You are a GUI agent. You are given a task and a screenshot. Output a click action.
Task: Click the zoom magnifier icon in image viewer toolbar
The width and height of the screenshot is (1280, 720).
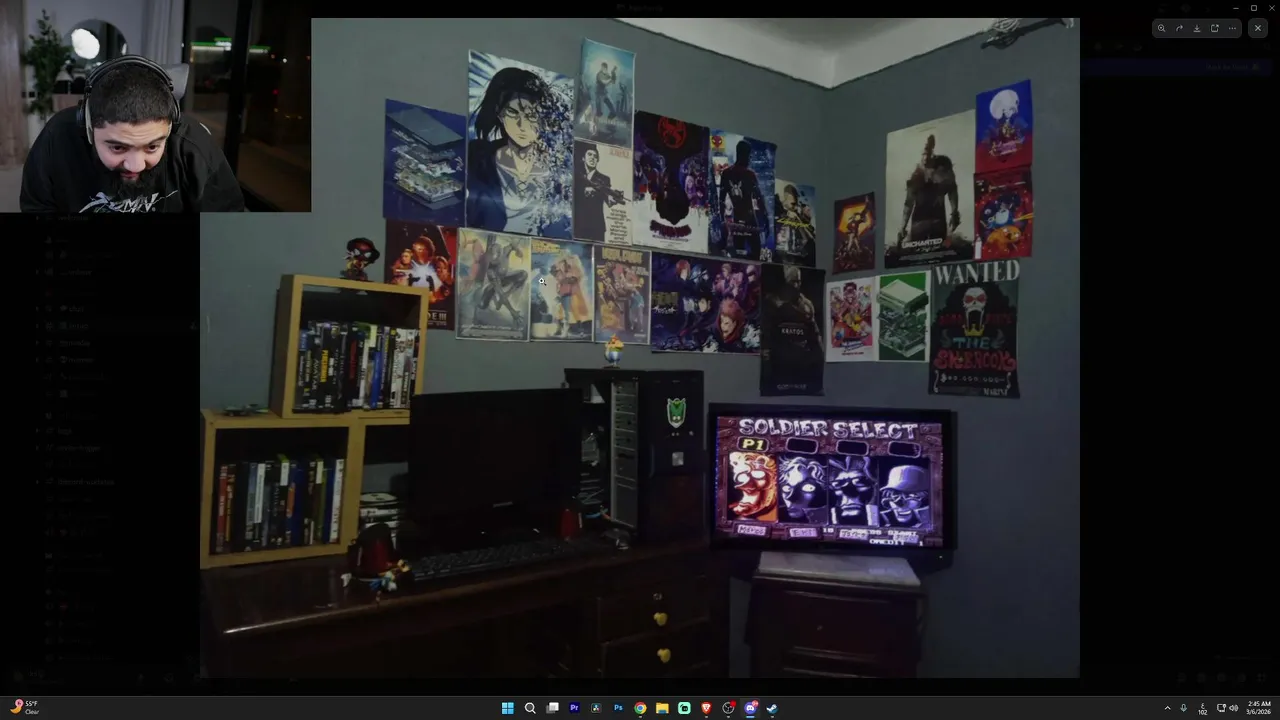[1161, 28]
